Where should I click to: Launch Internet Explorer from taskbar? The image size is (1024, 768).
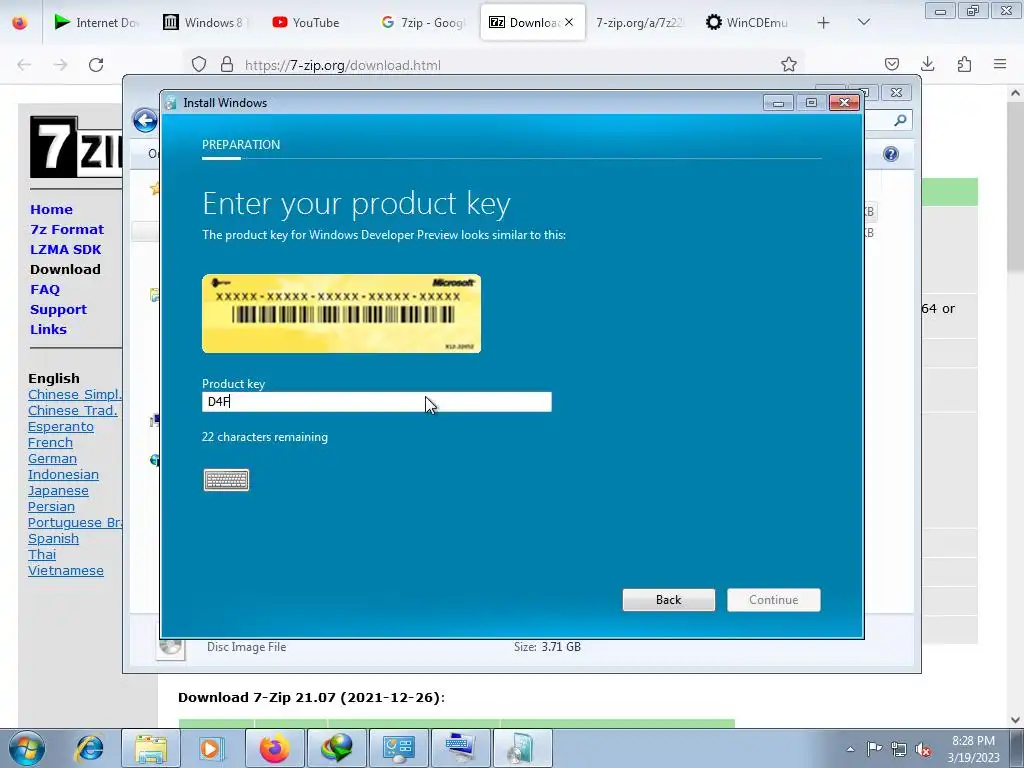89,748
